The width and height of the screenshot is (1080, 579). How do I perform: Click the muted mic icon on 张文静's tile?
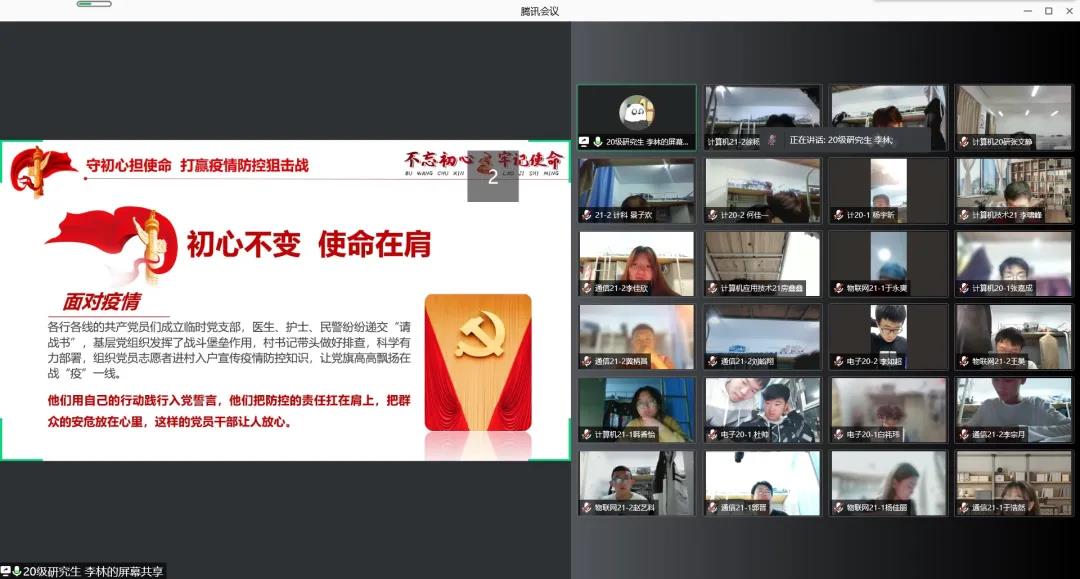click(964, 142)
